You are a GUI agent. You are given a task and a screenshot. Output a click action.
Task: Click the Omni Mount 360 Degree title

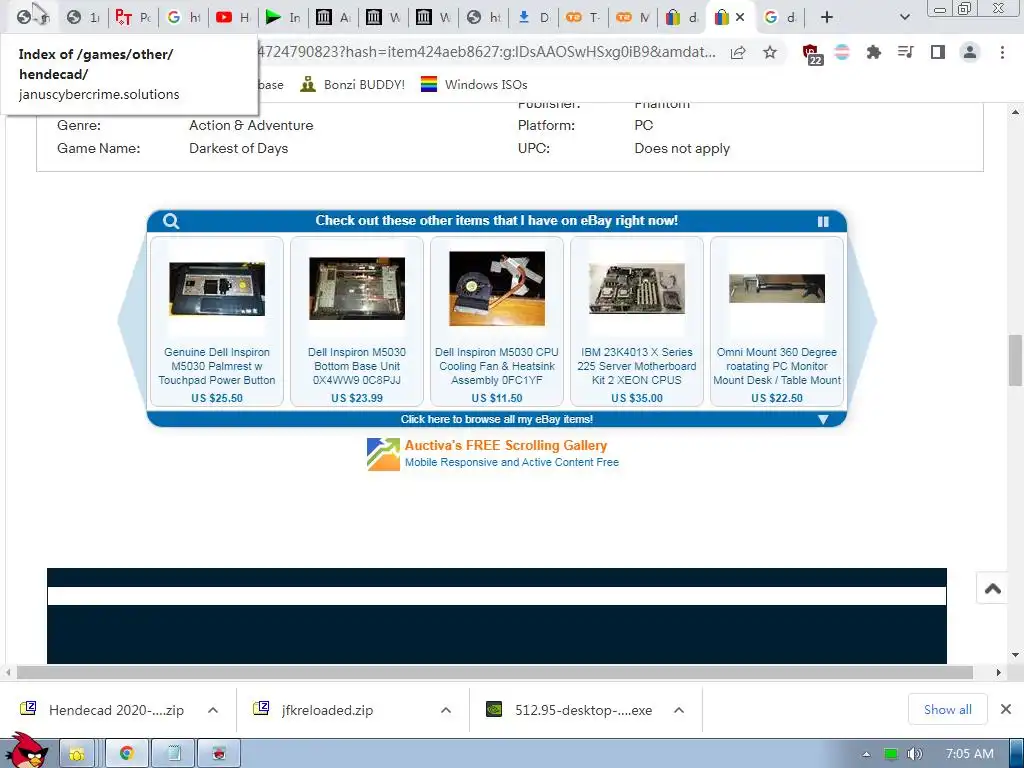coord(776,366)
